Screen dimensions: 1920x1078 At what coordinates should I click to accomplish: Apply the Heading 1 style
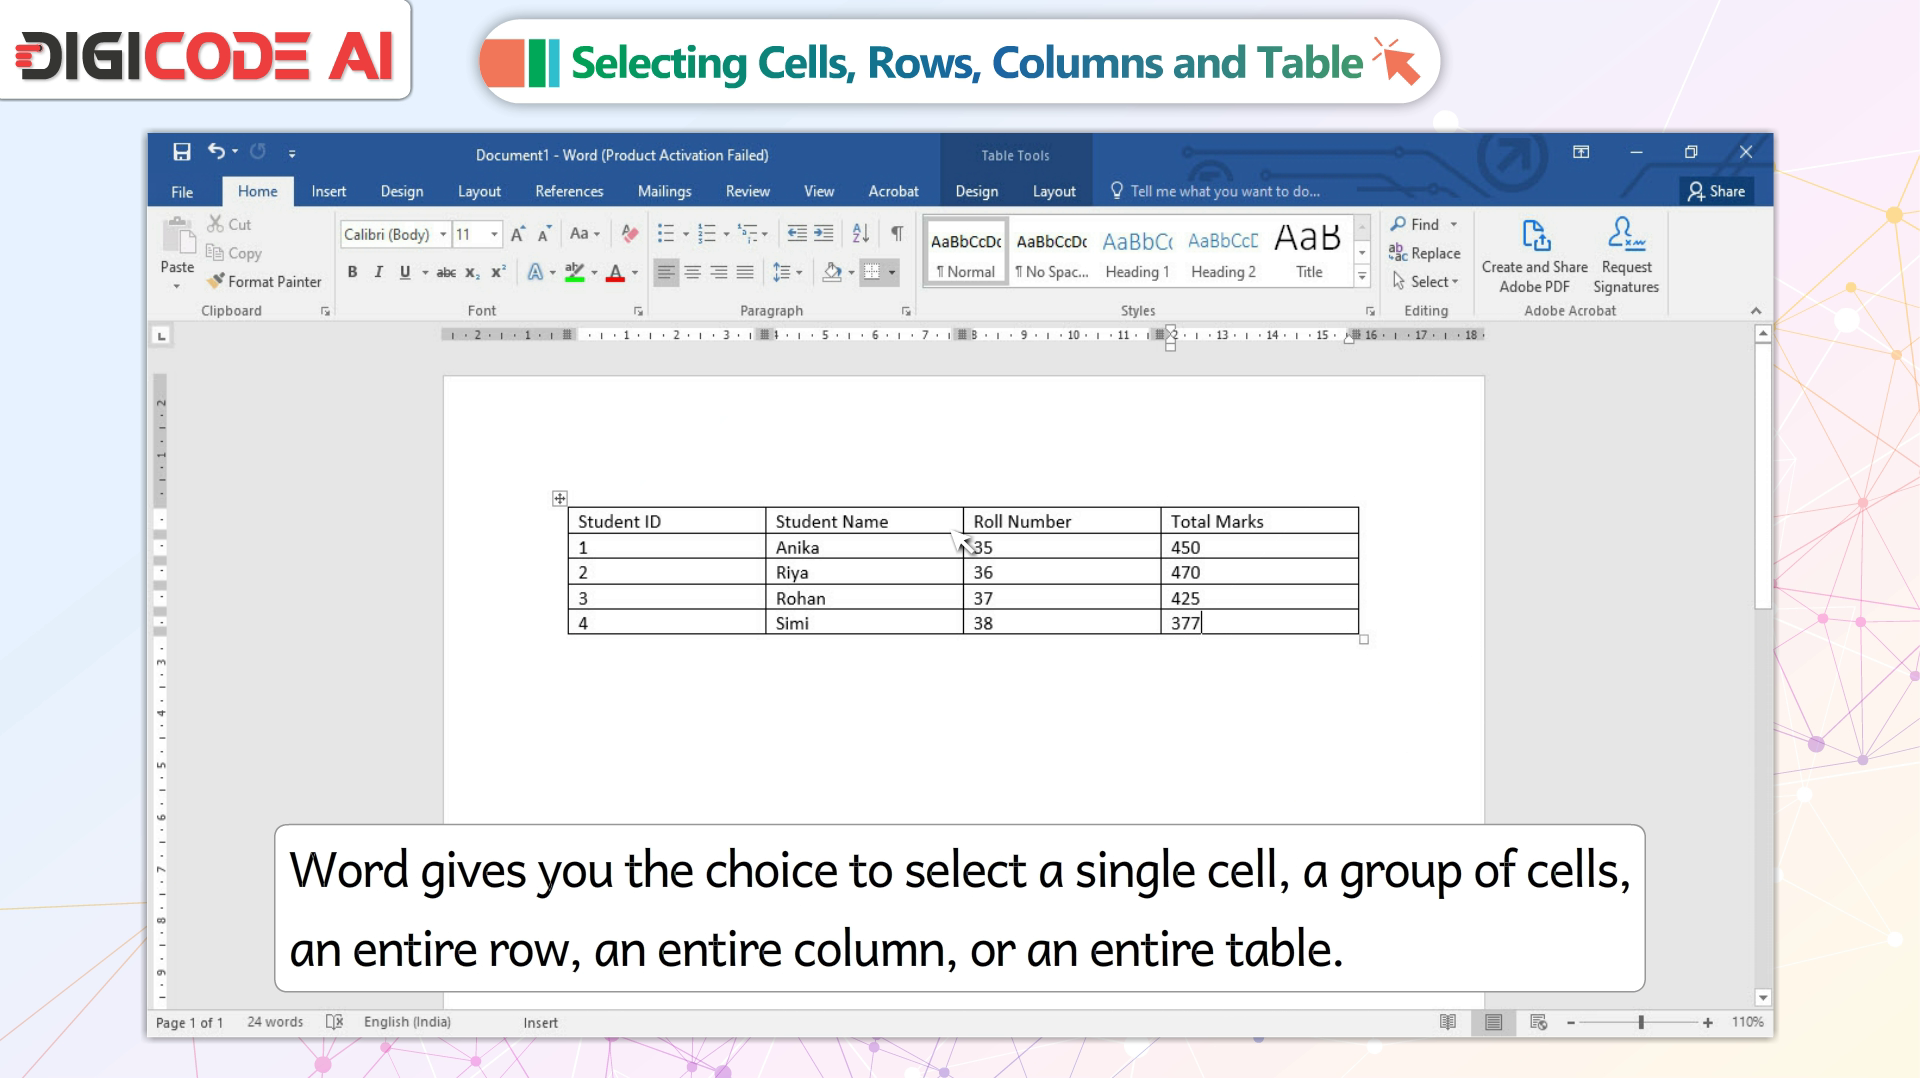[x=1137, y=254]
